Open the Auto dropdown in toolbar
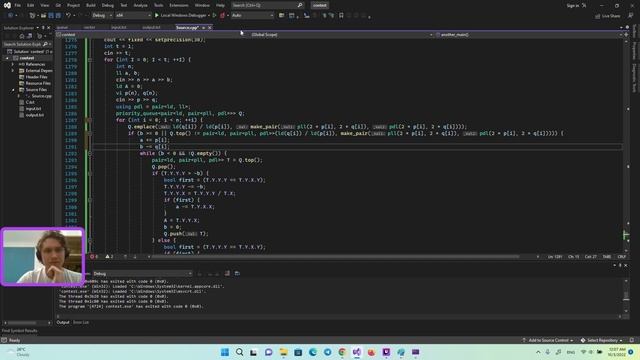 click(x=252, y=16)
